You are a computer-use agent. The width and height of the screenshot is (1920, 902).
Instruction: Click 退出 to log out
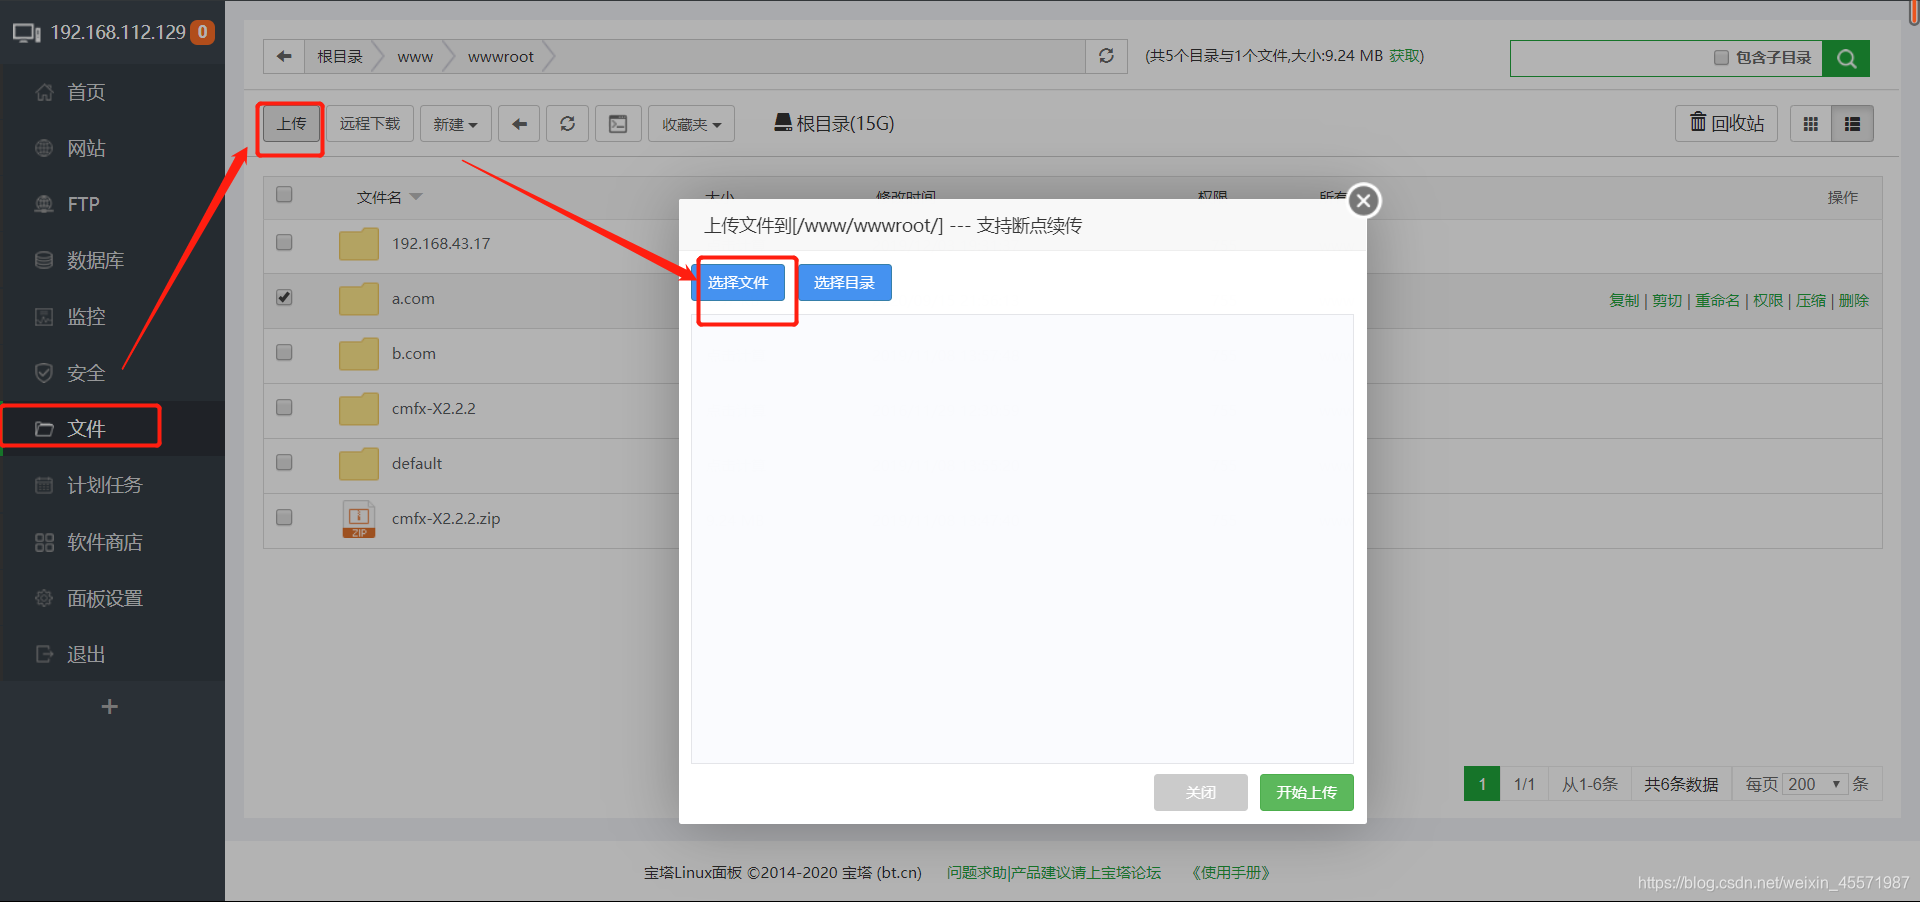pos(86,654)
